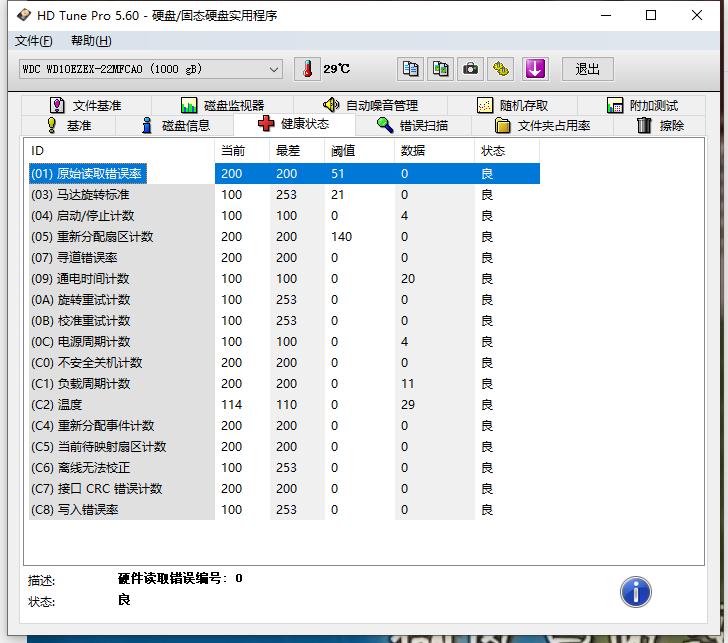Screen dimensions: 728x643
Task: Open options gear icon in toolbar
Action: coord(500,69)
